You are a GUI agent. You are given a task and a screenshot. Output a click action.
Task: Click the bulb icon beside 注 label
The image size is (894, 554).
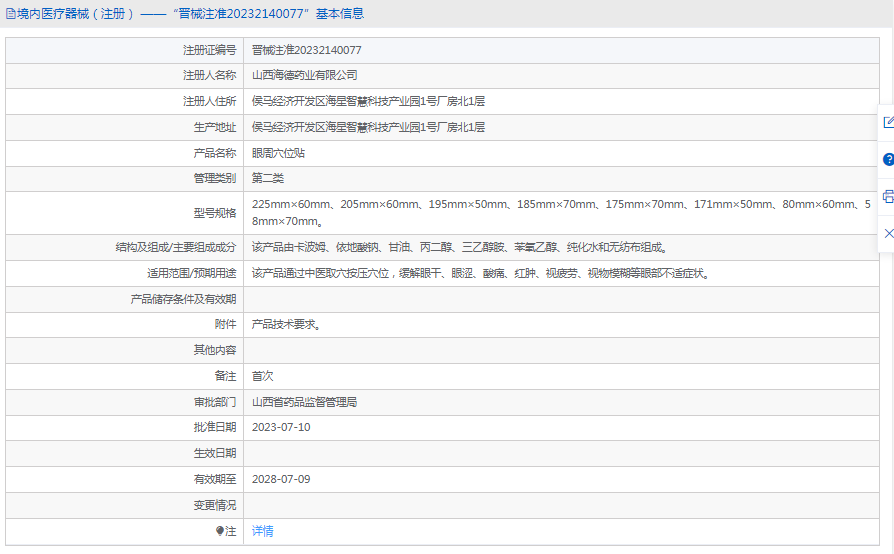220,532
